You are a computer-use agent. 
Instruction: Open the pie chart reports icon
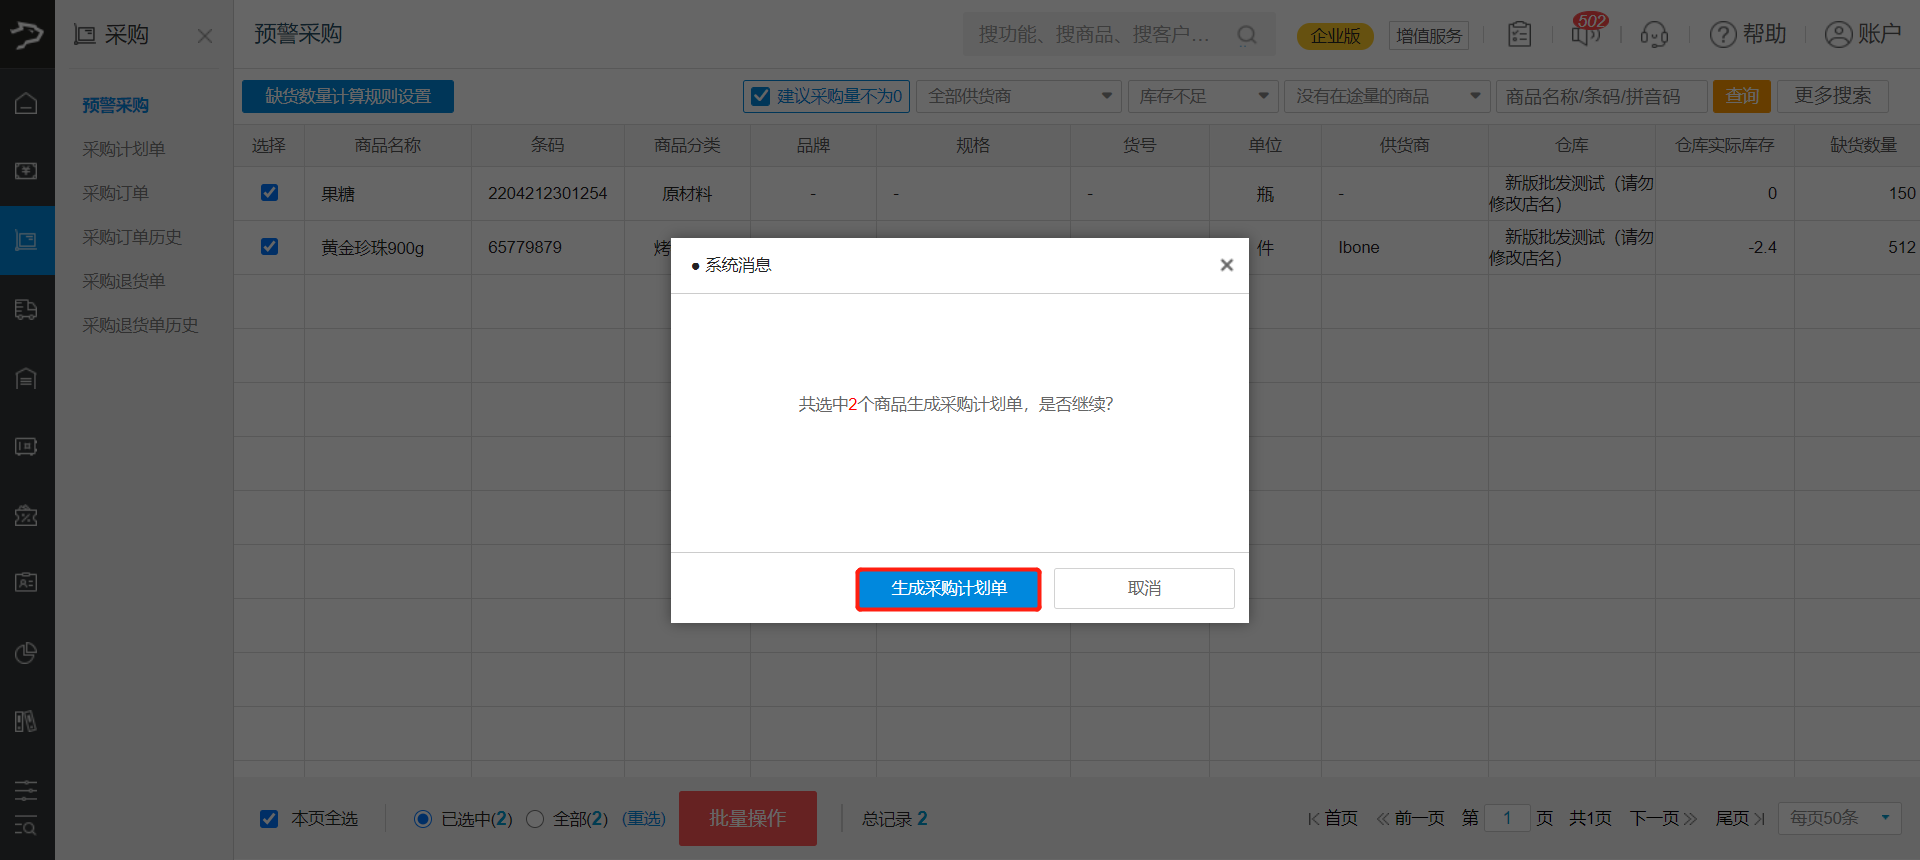27,653
